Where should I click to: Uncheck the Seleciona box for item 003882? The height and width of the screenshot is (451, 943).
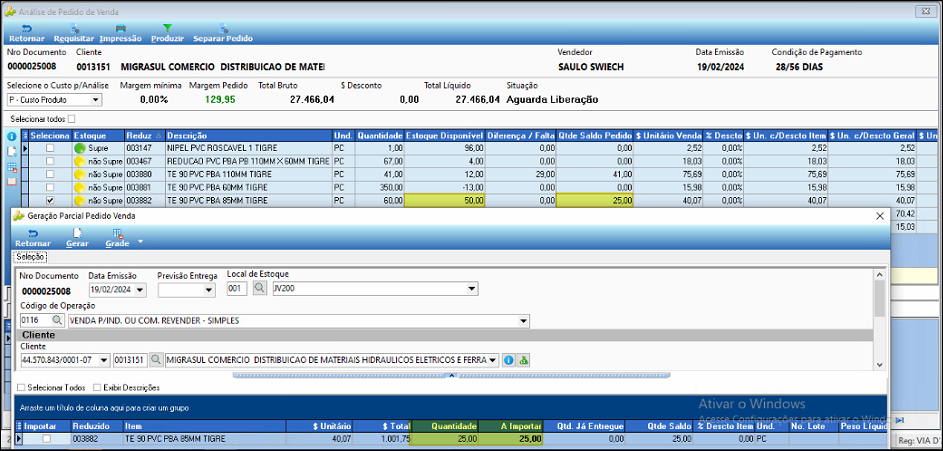[x=50, y=201]
